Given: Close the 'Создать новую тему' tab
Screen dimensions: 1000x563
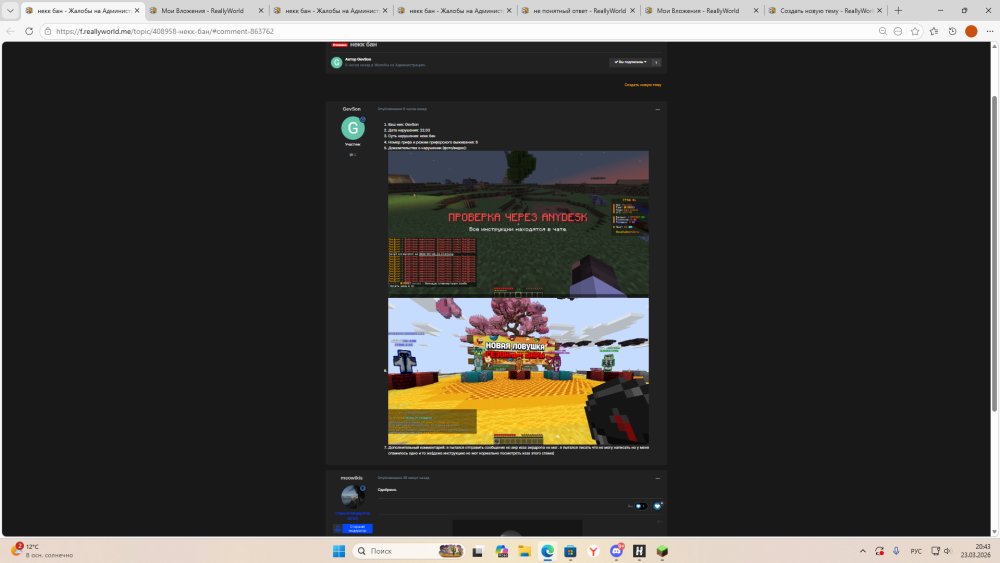Looking at the screenshot, I should 879,10.
